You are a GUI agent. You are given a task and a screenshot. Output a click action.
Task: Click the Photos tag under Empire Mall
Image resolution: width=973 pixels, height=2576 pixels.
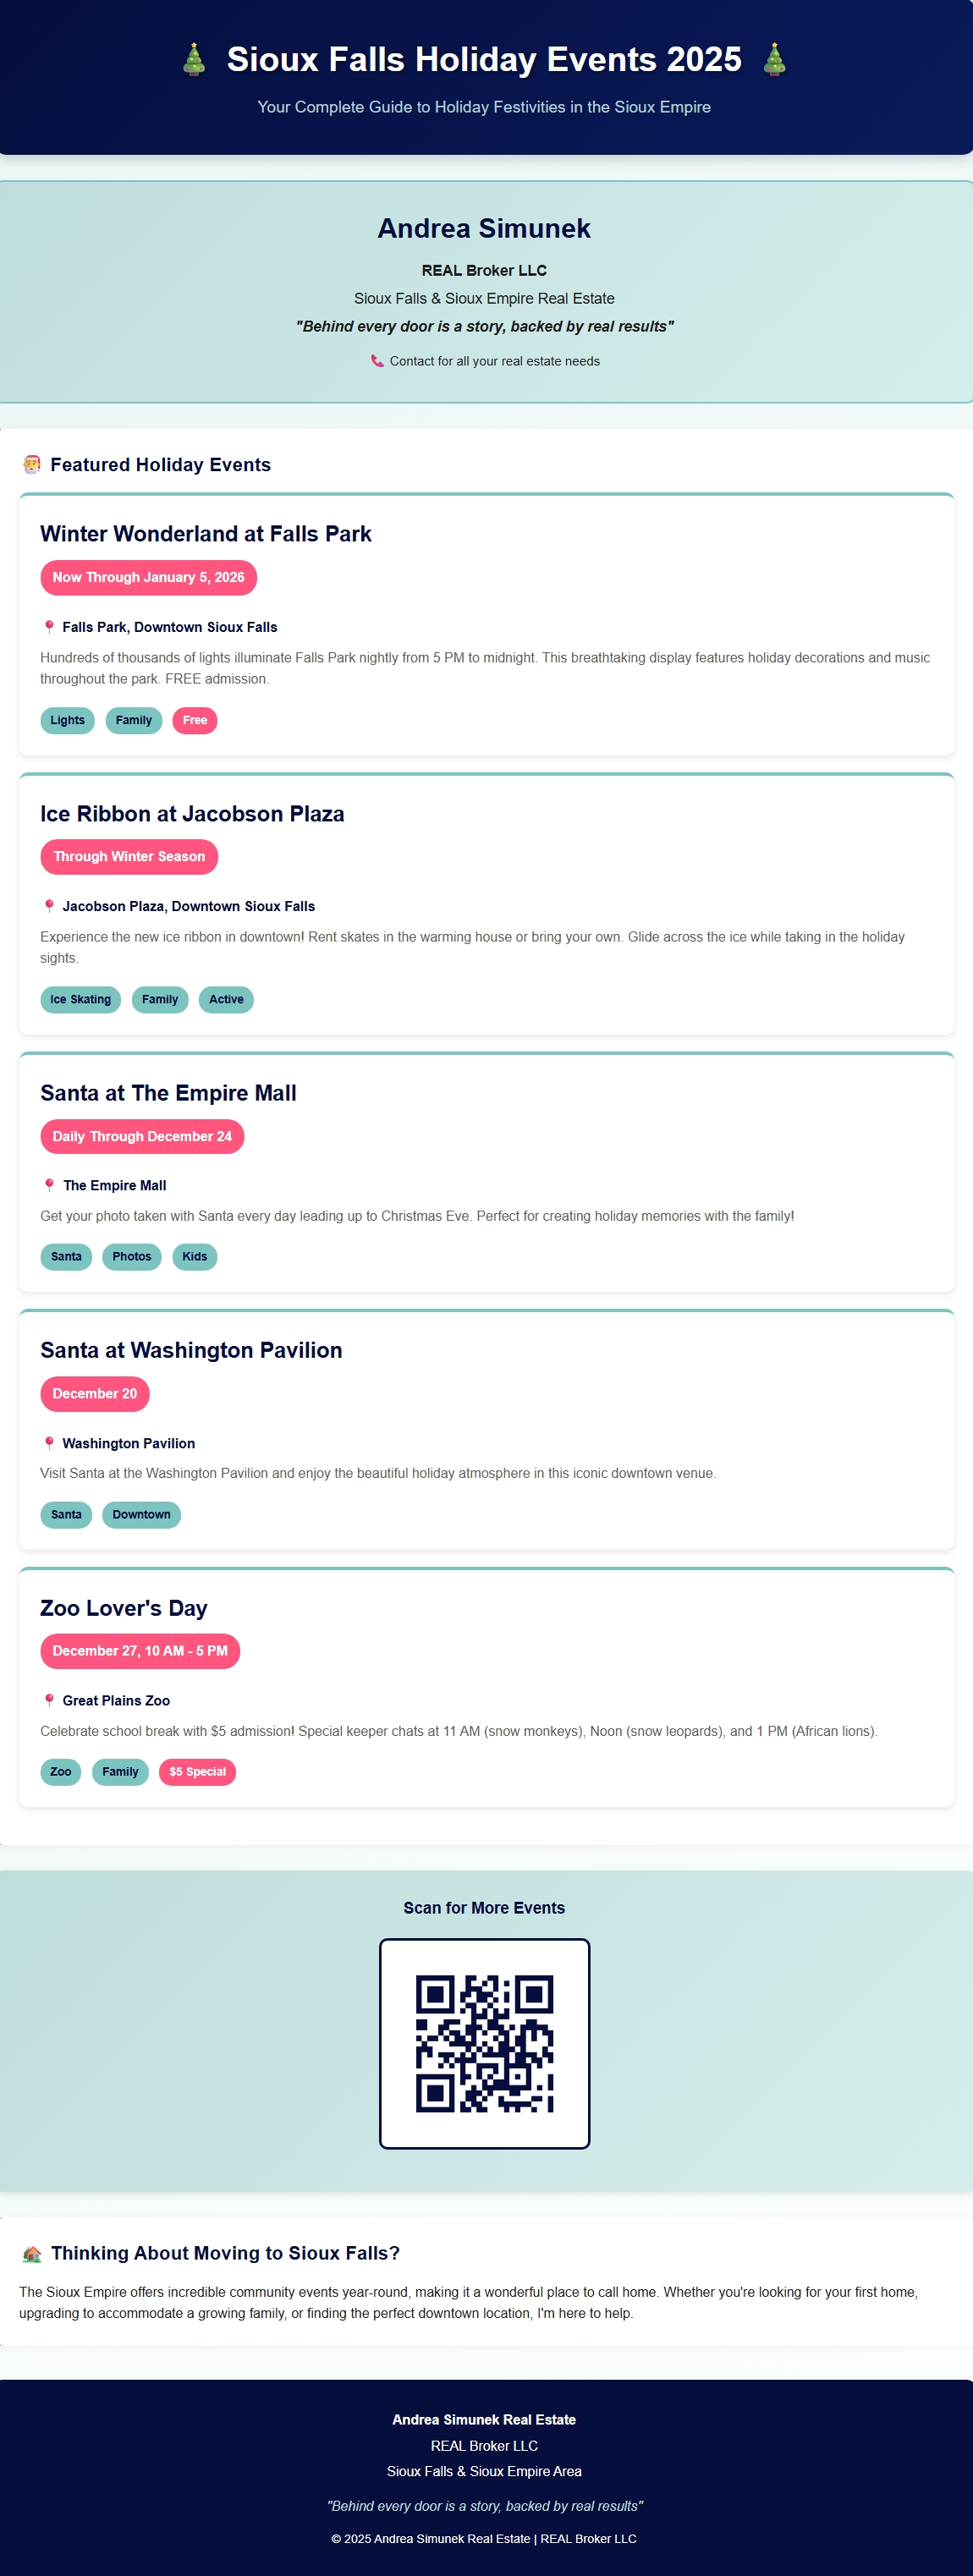(132, 1256)
